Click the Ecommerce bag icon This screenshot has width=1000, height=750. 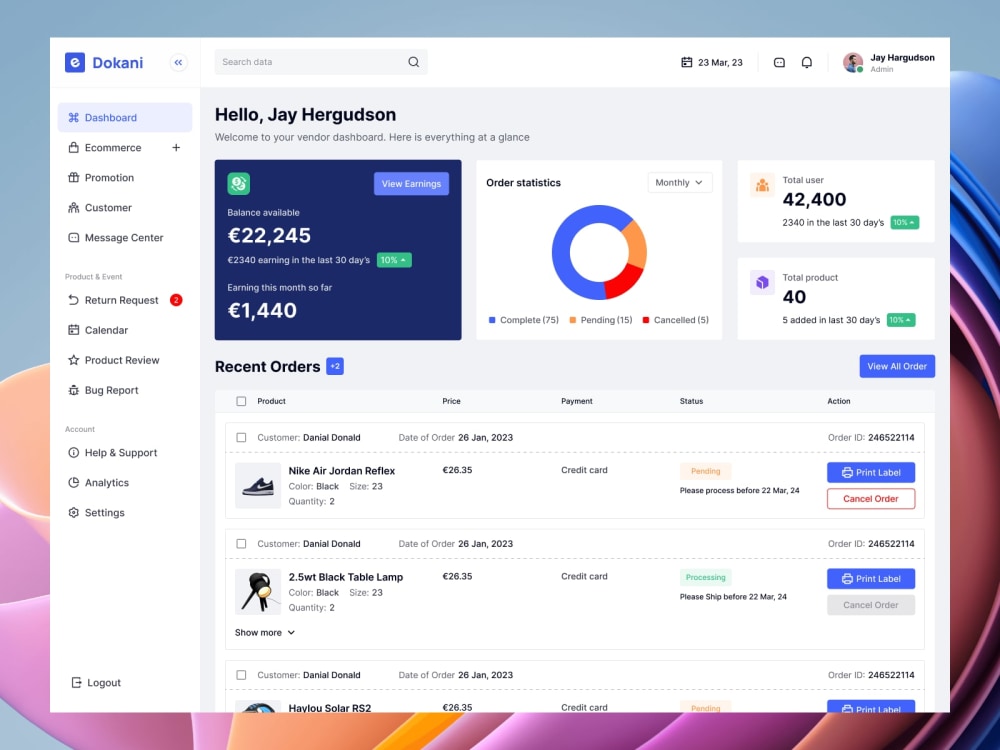(x=73, y=147)
